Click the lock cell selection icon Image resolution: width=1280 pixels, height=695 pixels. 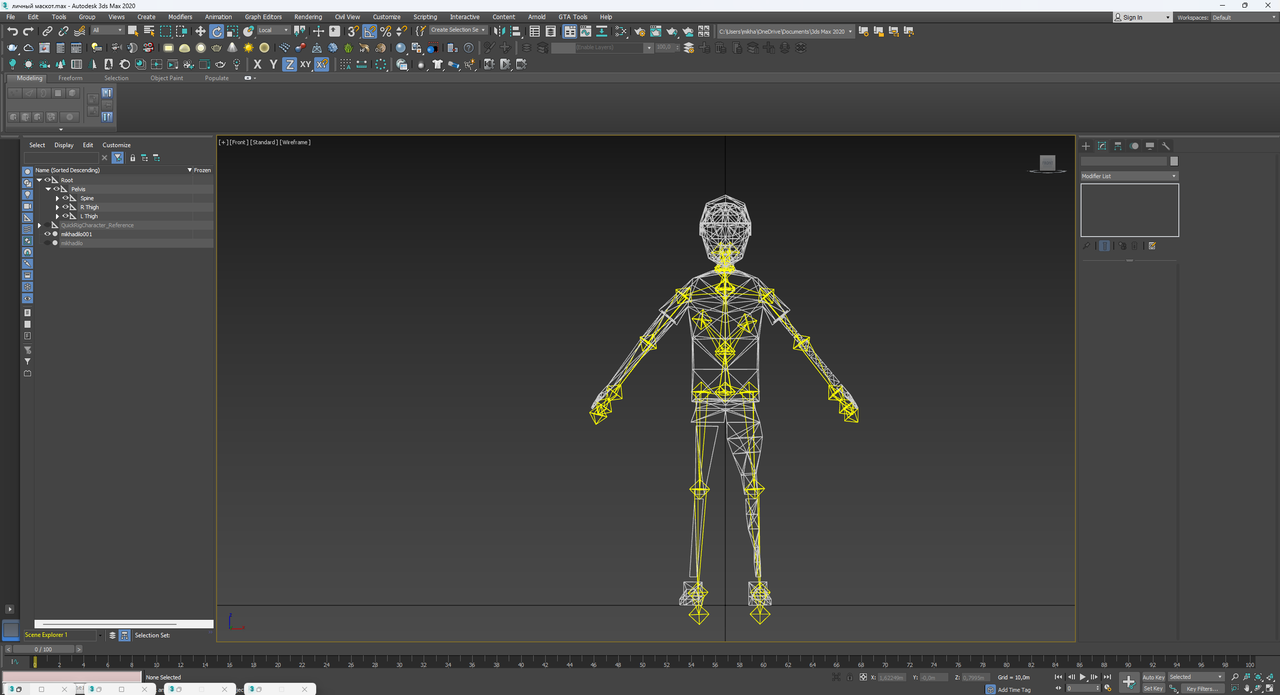pyautogui.click(x=132, y=158)
